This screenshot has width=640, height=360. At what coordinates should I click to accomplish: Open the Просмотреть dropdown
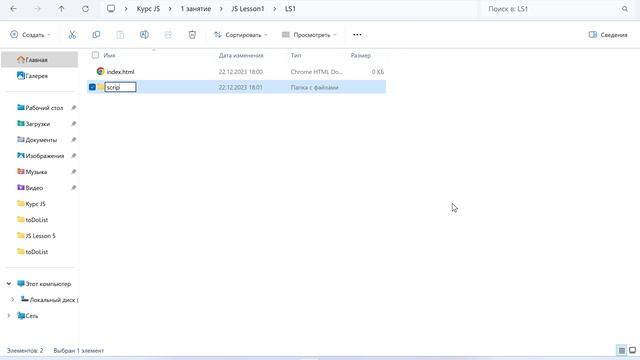point(309,35)
